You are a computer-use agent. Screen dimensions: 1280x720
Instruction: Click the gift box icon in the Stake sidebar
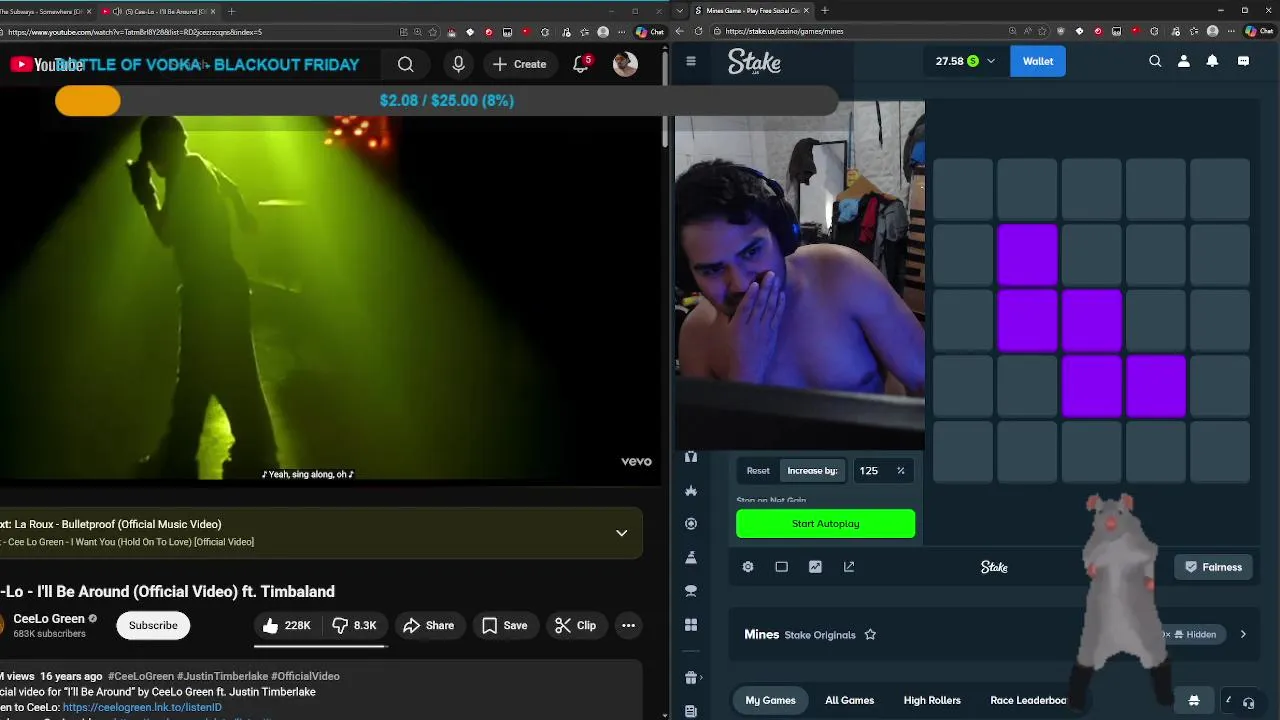[x=691, y=678]
